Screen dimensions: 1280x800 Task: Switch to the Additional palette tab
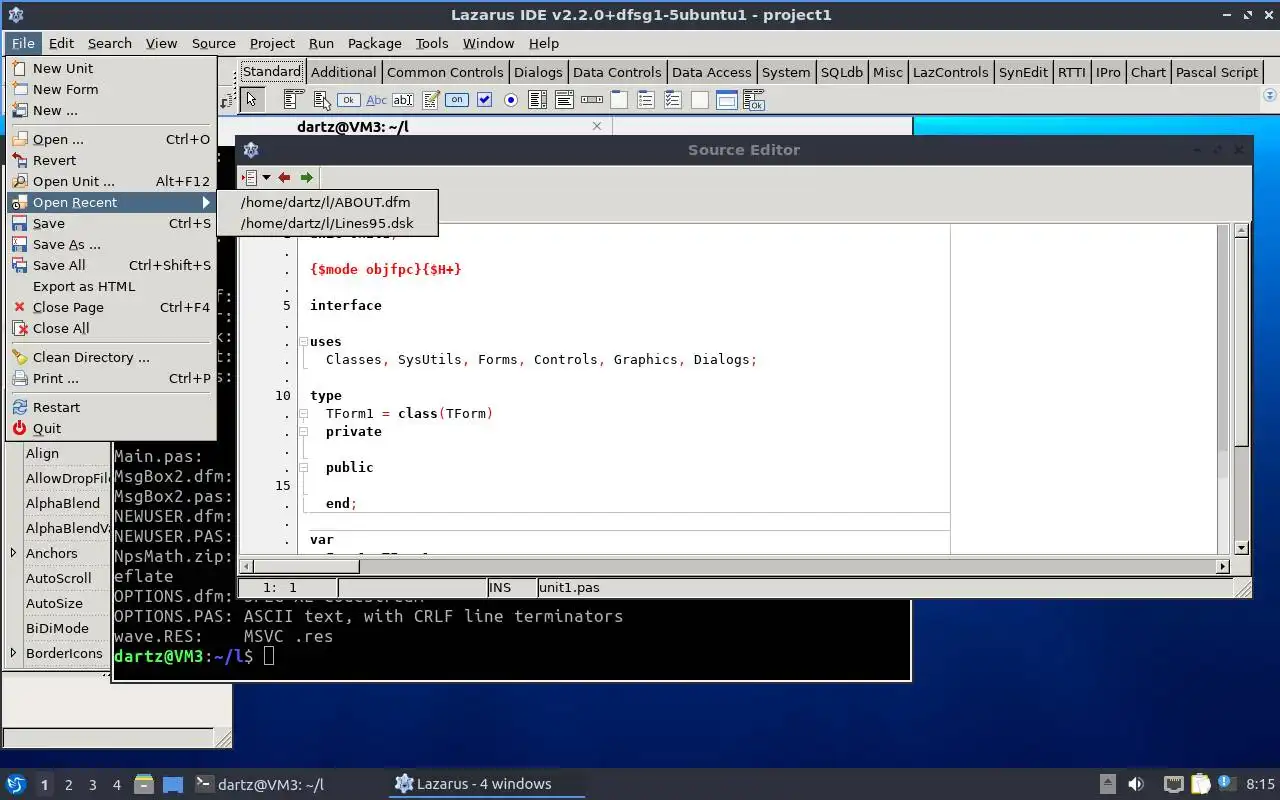click(343, 72)
